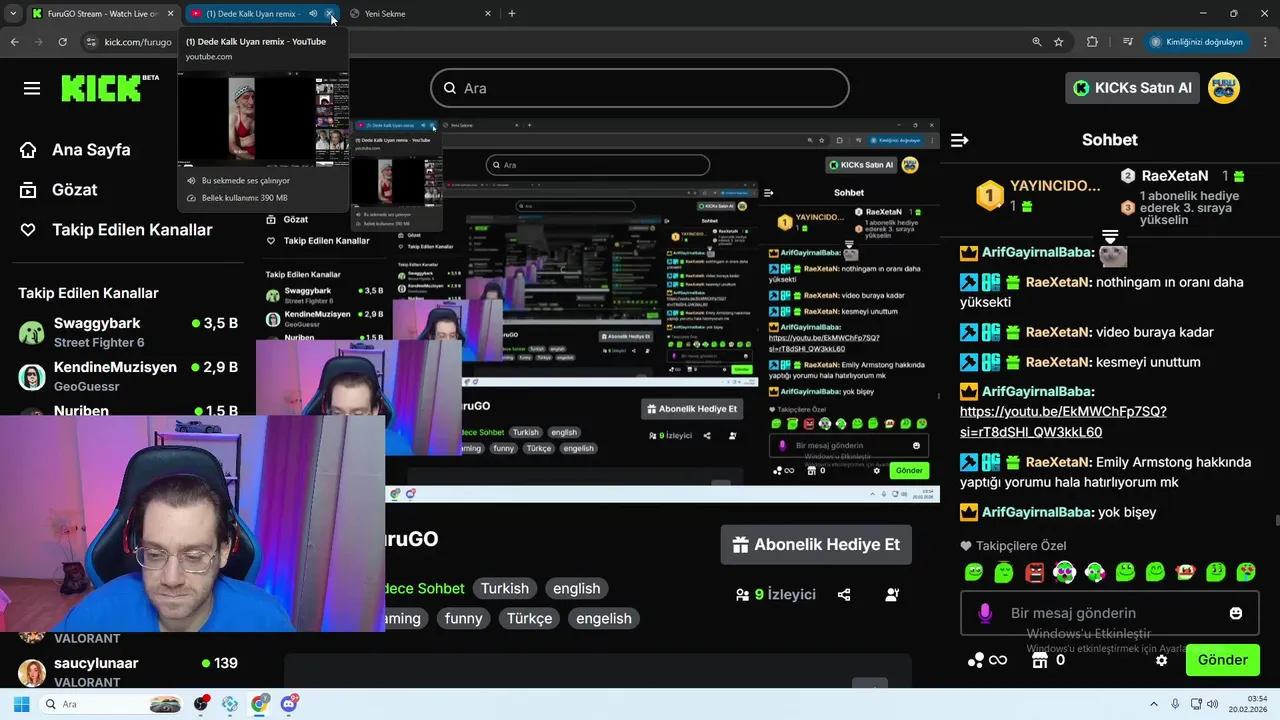Open a new browser tab
Image resolution: width=1280 pixels, height=720 pixels.
click(512, 14)
